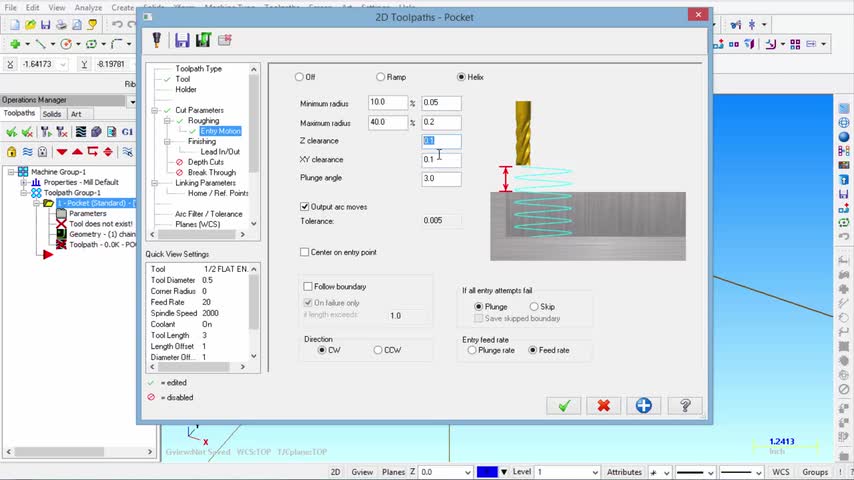Open the Edit menu
Viewport: 854px width, 480px height.
[x=33, y=8]
